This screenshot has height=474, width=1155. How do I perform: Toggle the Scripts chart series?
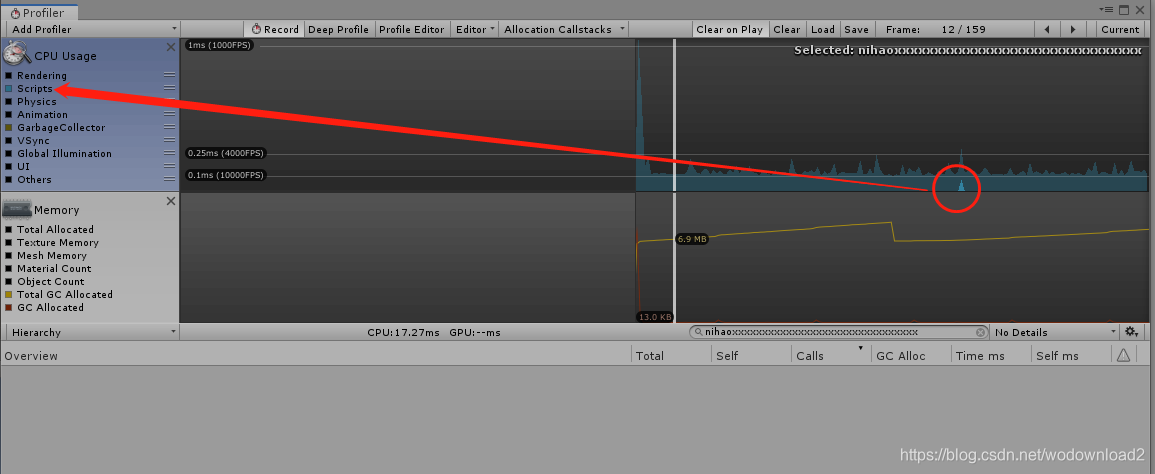9,88
